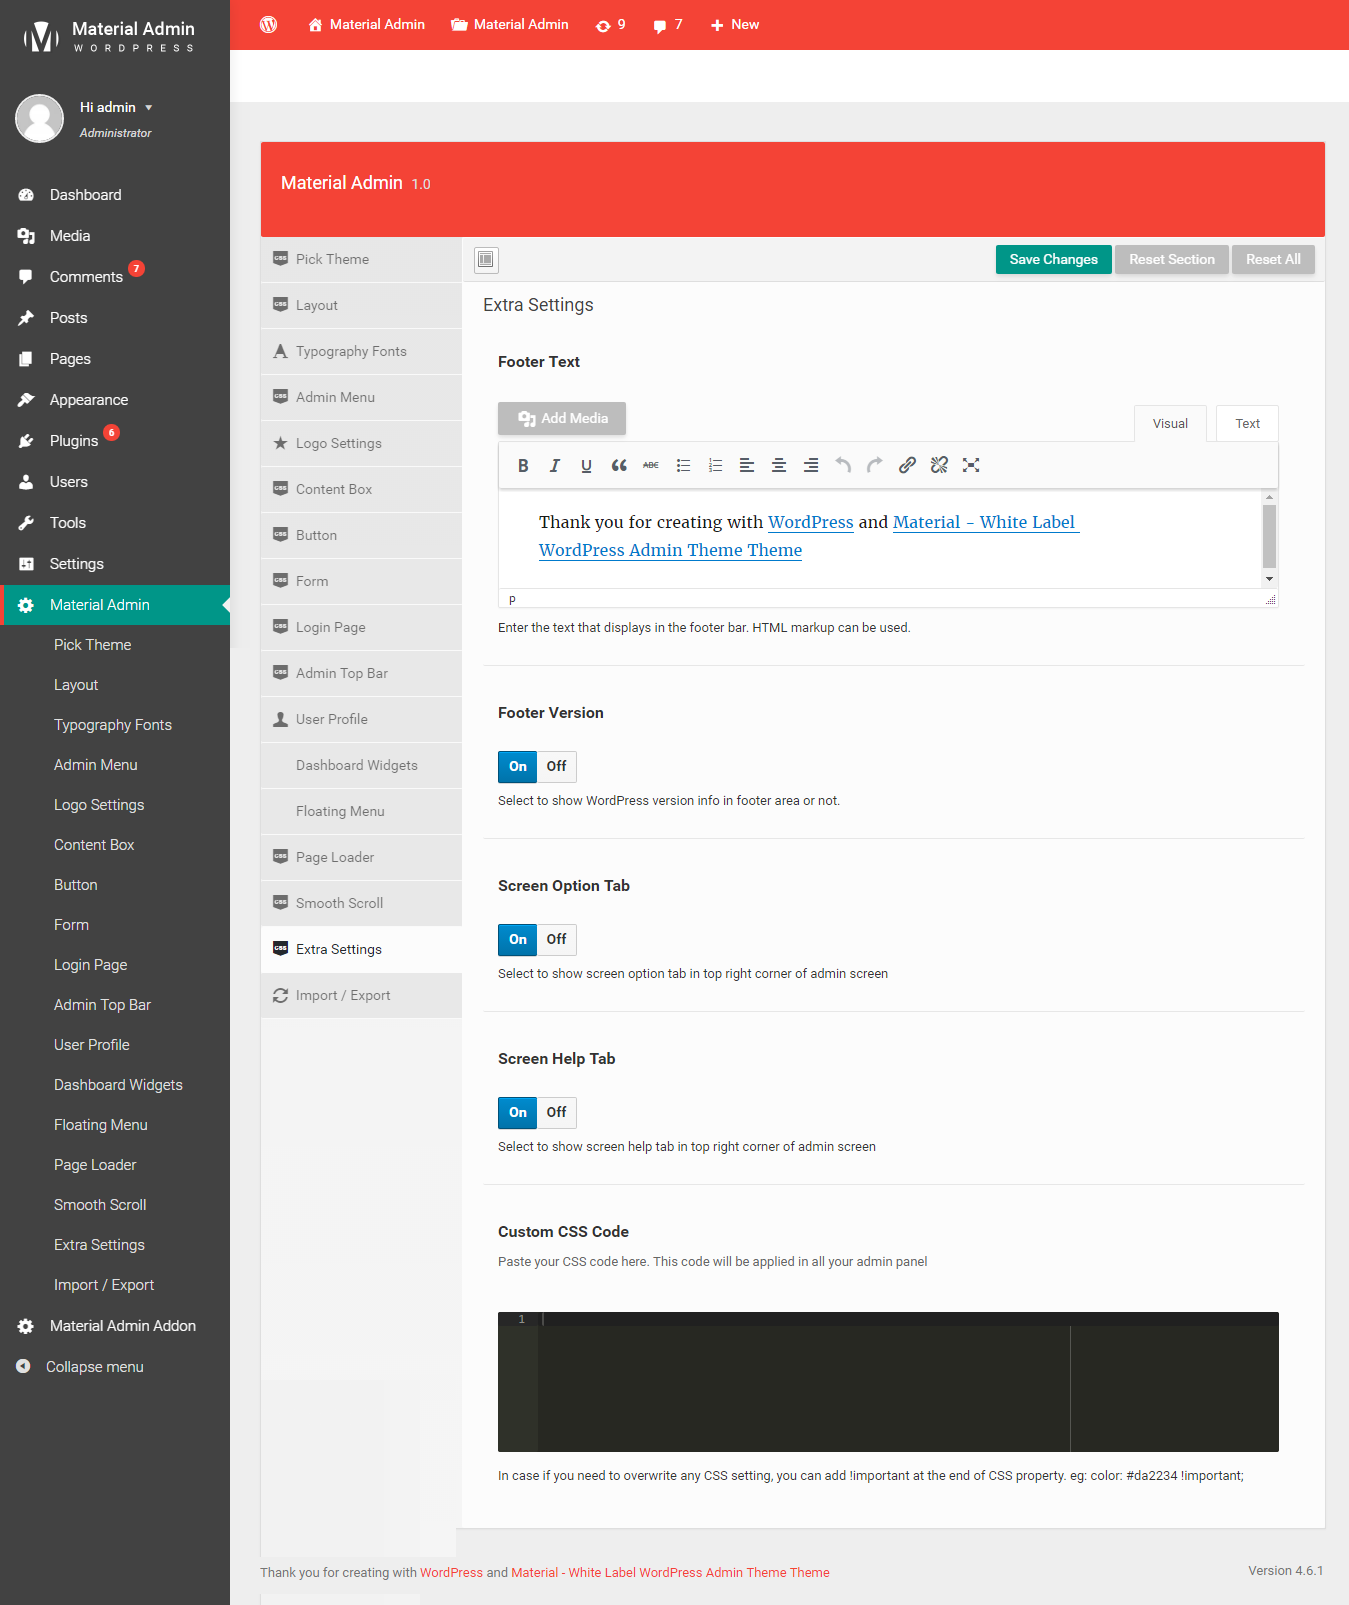Screen dimensions: 1349x1605
Task: Open Comments in sidebar
Action: click(115, 277)
